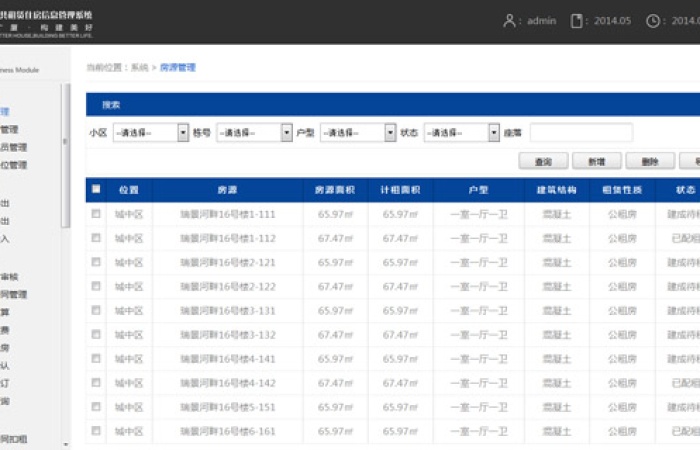Click cell 瑞景河畔16号楼2-121
The image size is (700, 450).
click(x=228, y=262)
